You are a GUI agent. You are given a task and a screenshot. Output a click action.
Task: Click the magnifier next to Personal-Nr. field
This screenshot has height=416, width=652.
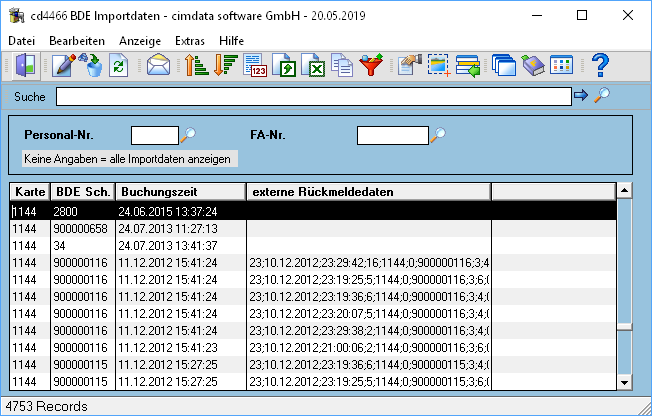coord(188,135)
